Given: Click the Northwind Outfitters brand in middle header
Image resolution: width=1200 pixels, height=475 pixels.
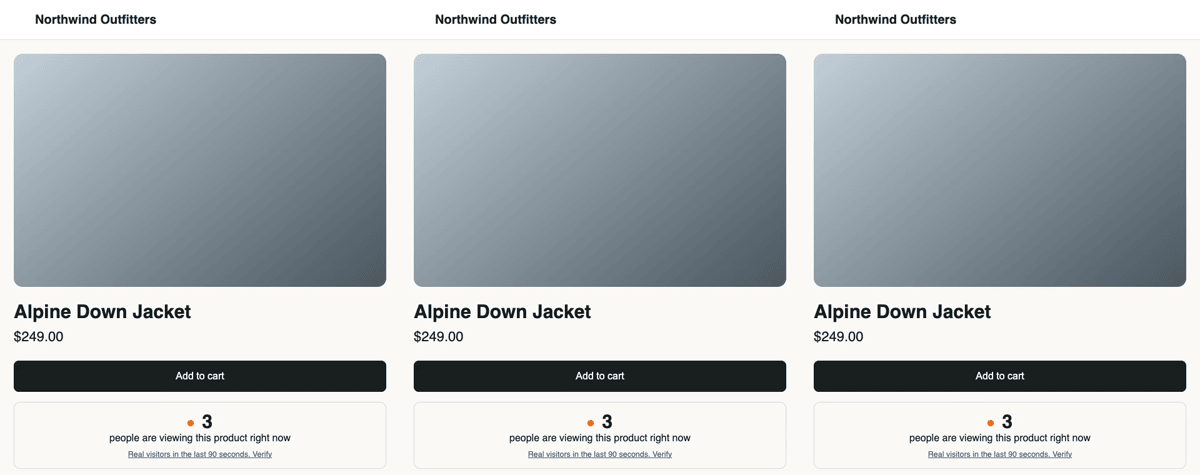Looking at the screenshot, I should pyautogui.click(x=495, y=19).
